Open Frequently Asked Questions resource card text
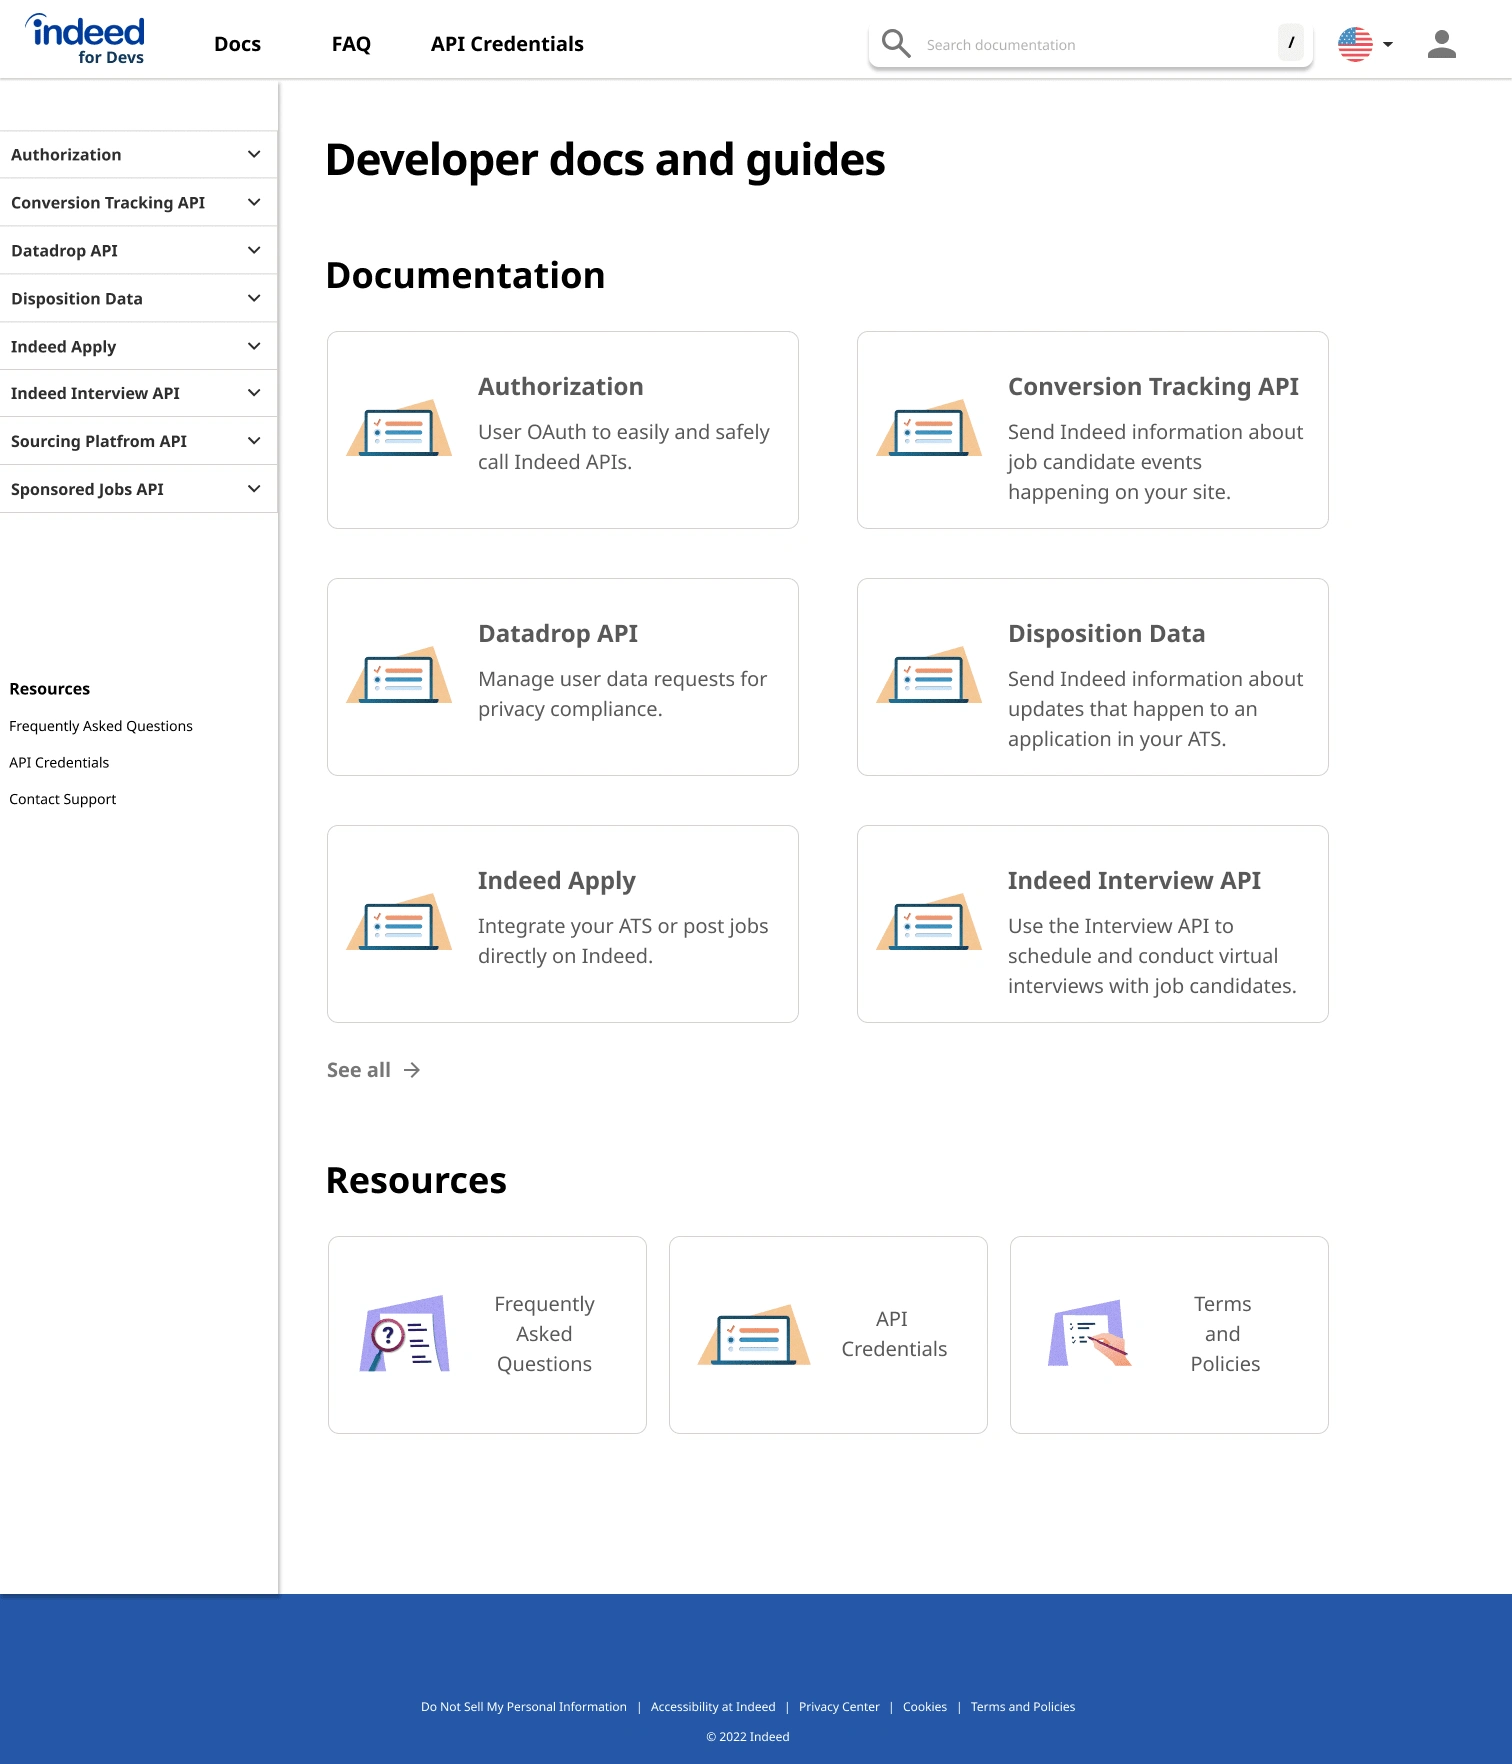The width and height of the screenshot is (1512, 1764). coord(544,1334)
